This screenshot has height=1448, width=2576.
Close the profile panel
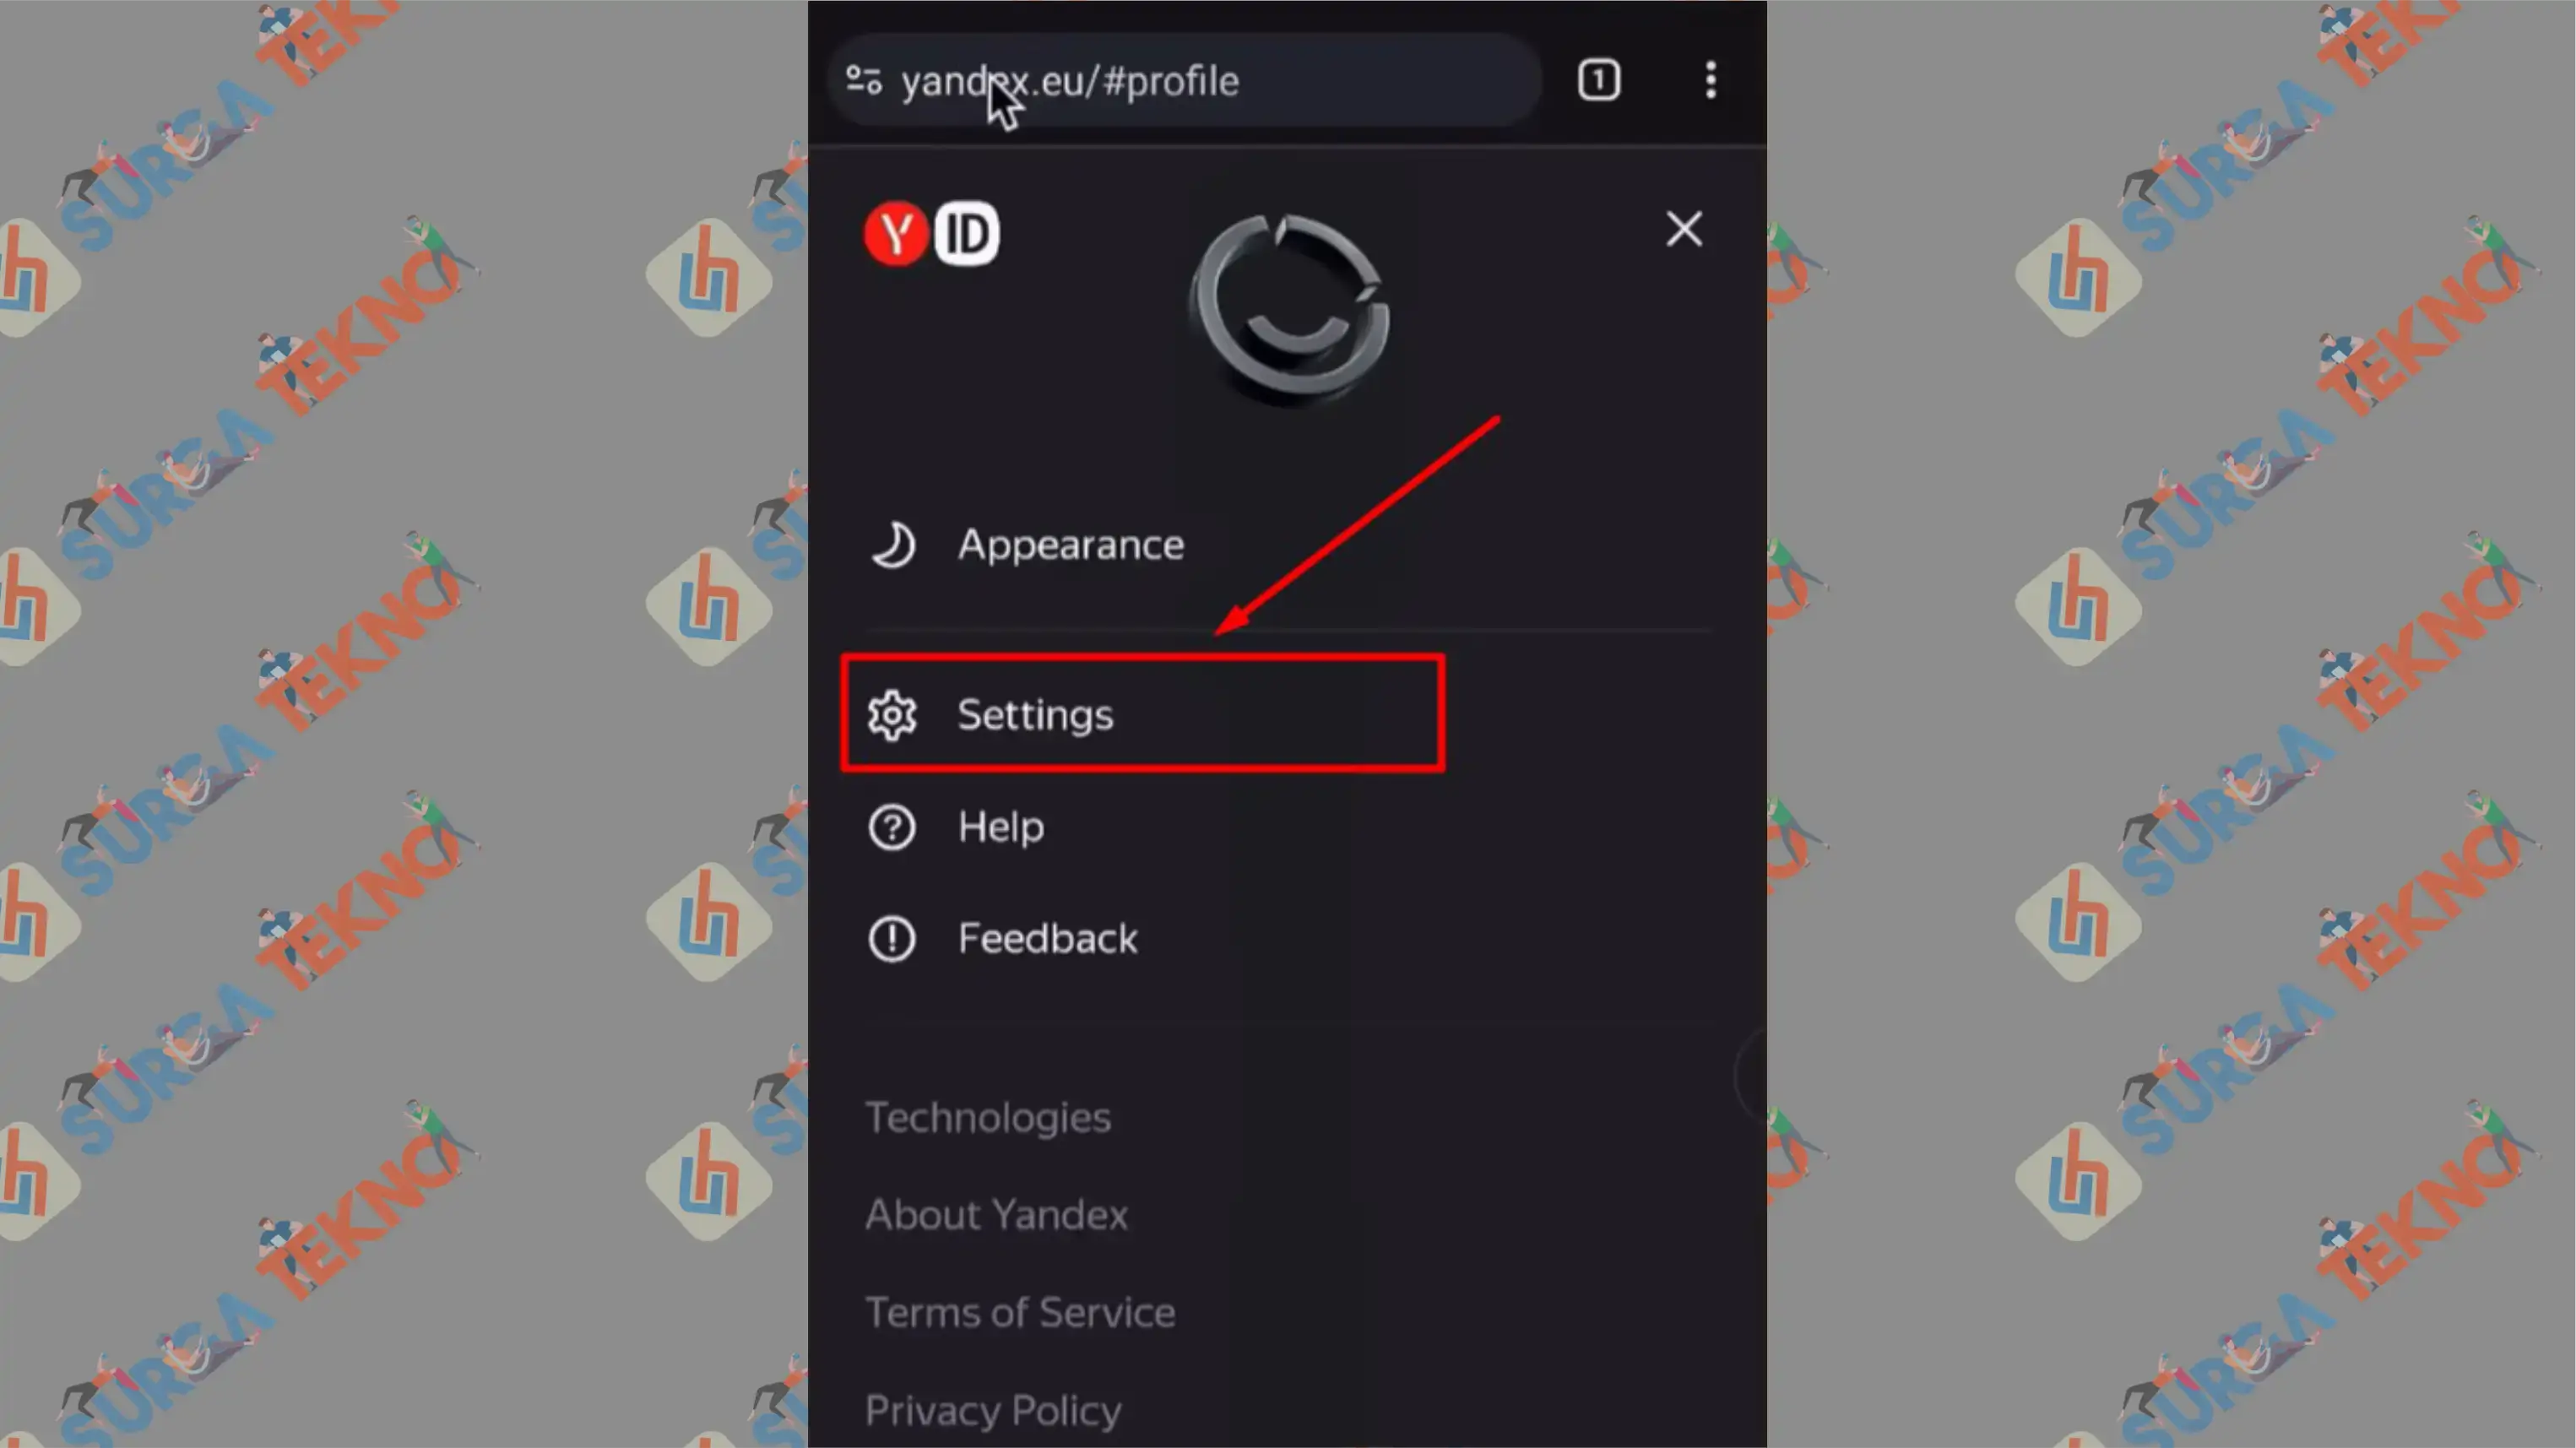[x=1683, y=226]
